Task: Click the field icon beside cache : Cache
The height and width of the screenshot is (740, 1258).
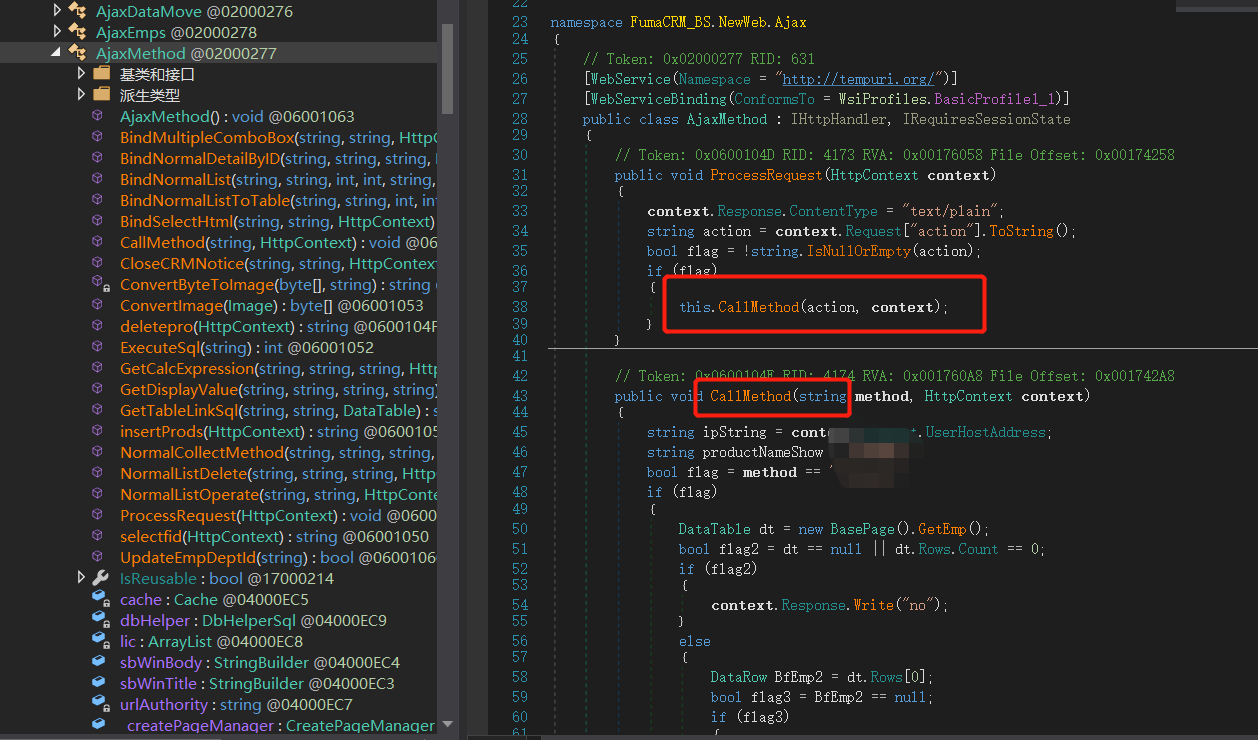Action: point(99,599)
